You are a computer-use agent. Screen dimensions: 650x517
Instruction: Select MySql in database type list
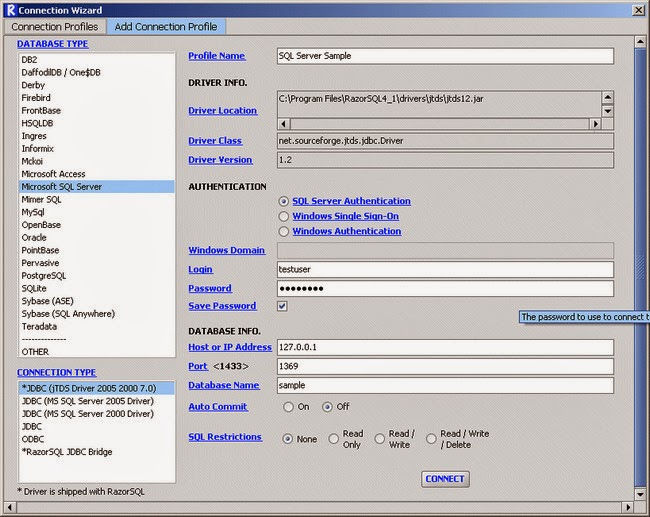[x=97, y=213]
